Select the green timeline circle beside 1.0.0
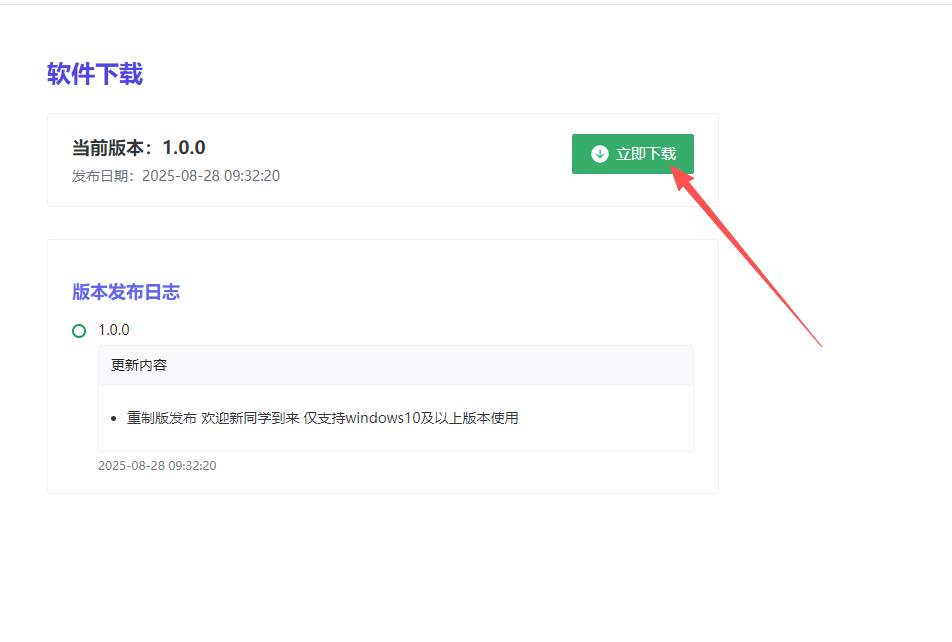Screen dimensions: 952x642 tap(79, 331)
